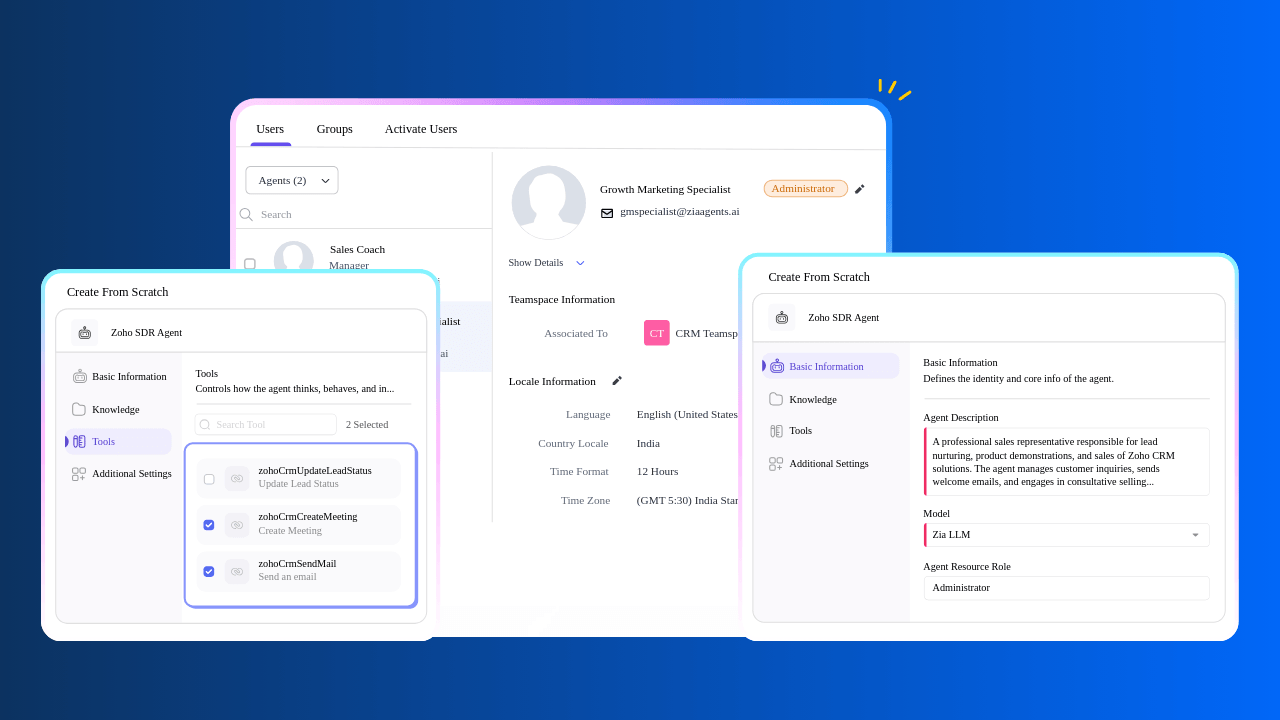The width and height of the screenshot is (1280, 720).
Task: Click the 2 Selected label
Action: pyautogui.click(x=367, y=424)
